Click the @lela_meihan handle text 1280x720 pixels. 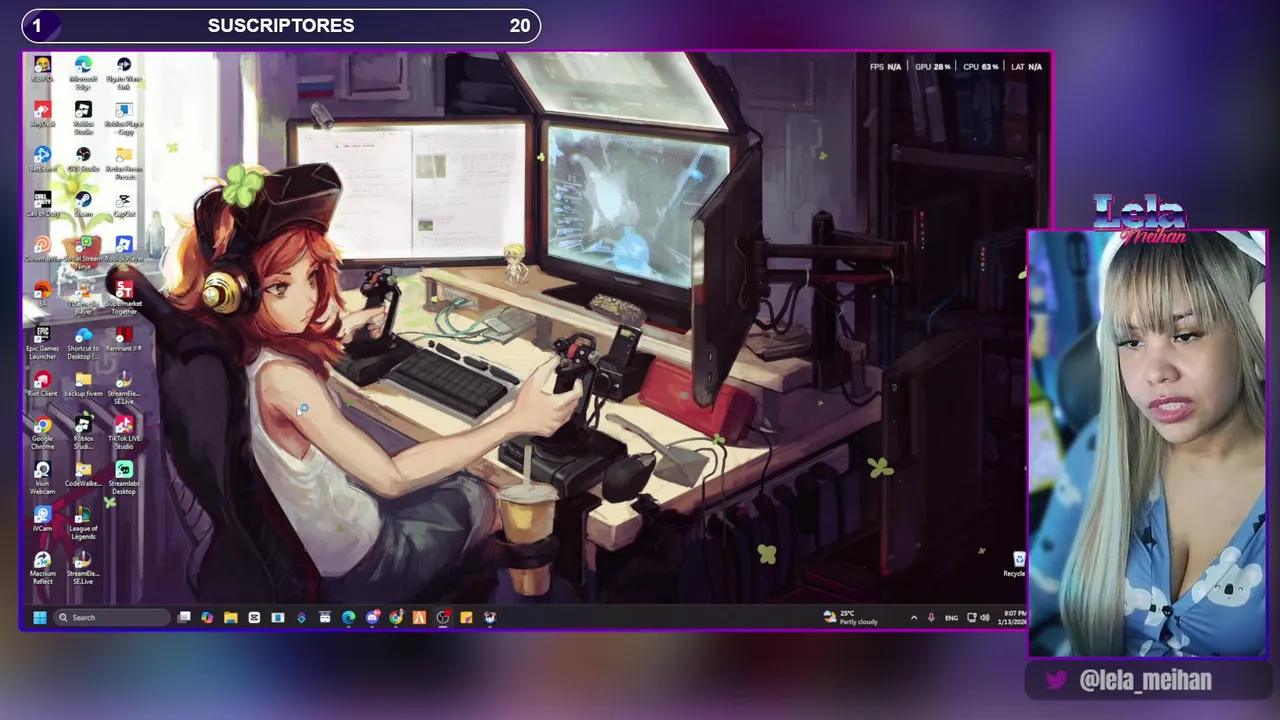pos(1146,681)
